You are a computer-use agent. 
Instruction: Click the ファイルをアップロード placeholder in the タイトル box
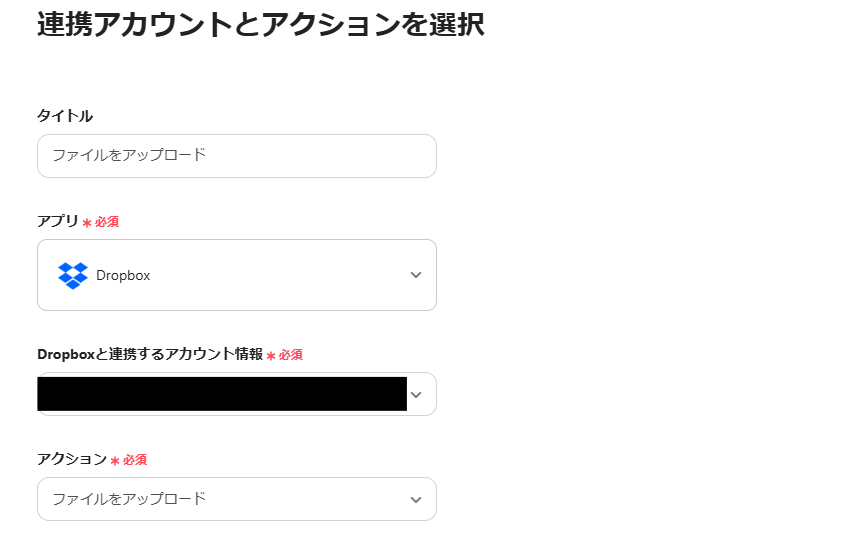(129, 156)
